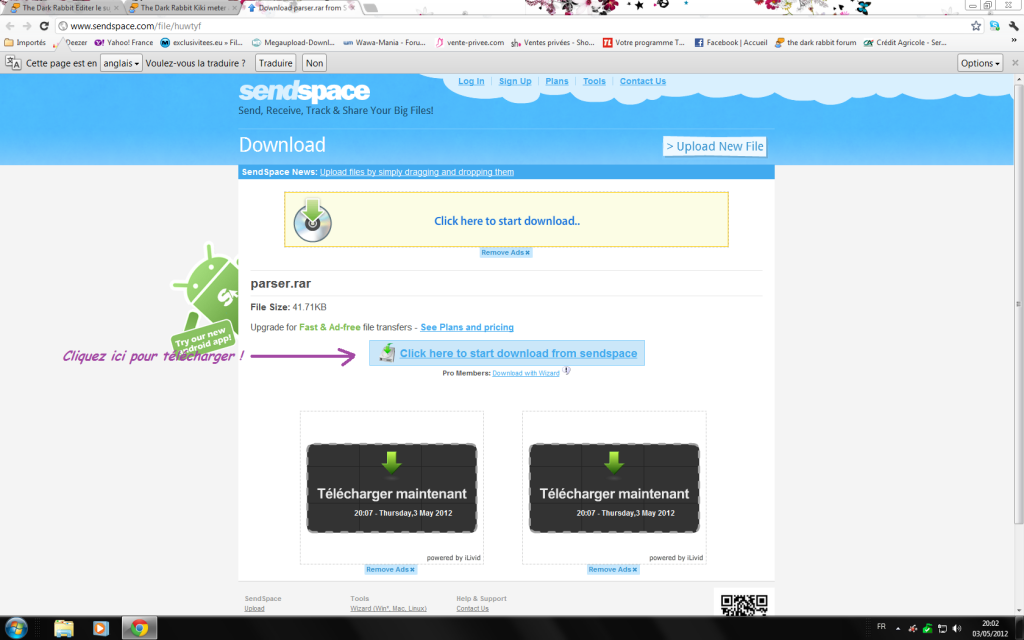Click the Non button
1024x640 pixels.
coord(314,63)
